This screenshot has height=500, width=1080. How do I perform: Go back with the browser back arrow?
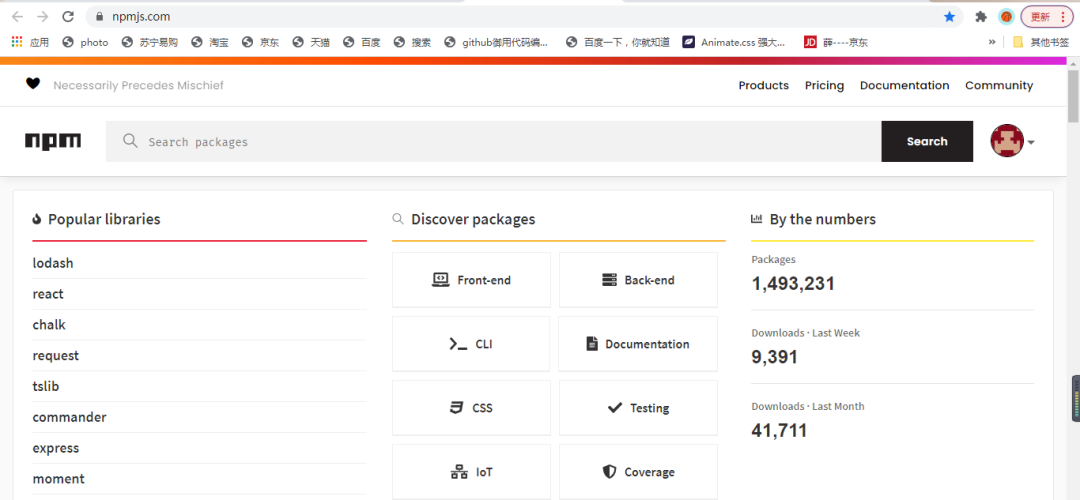17,17
